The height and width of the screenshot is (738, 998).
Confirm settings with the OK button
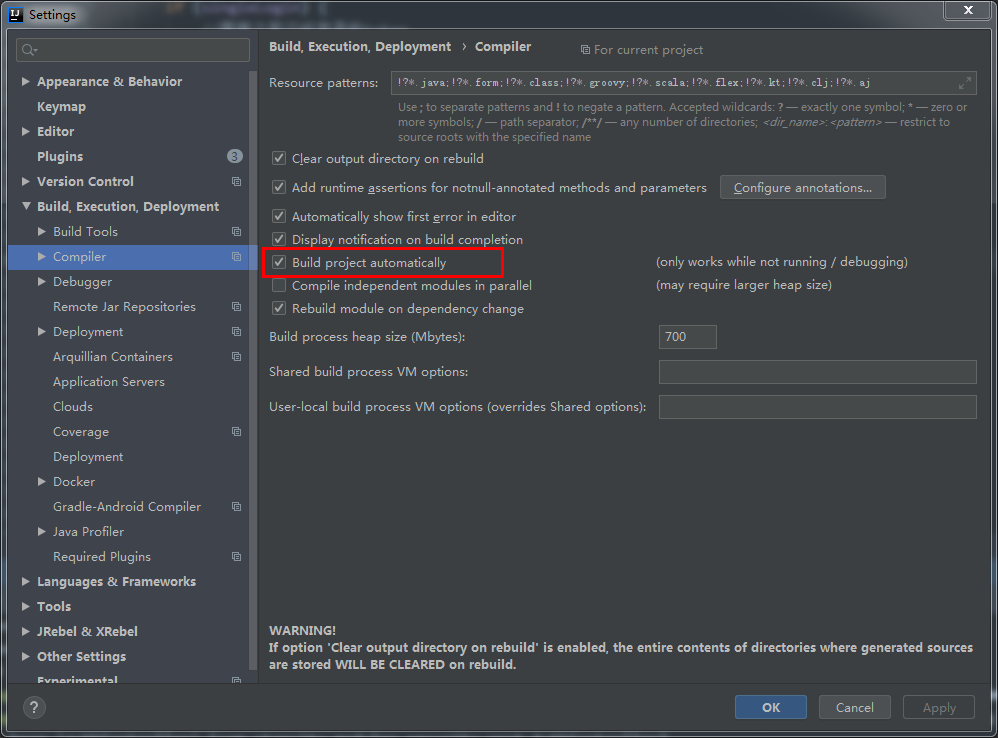pyautogui.click(x=771, y=707)
